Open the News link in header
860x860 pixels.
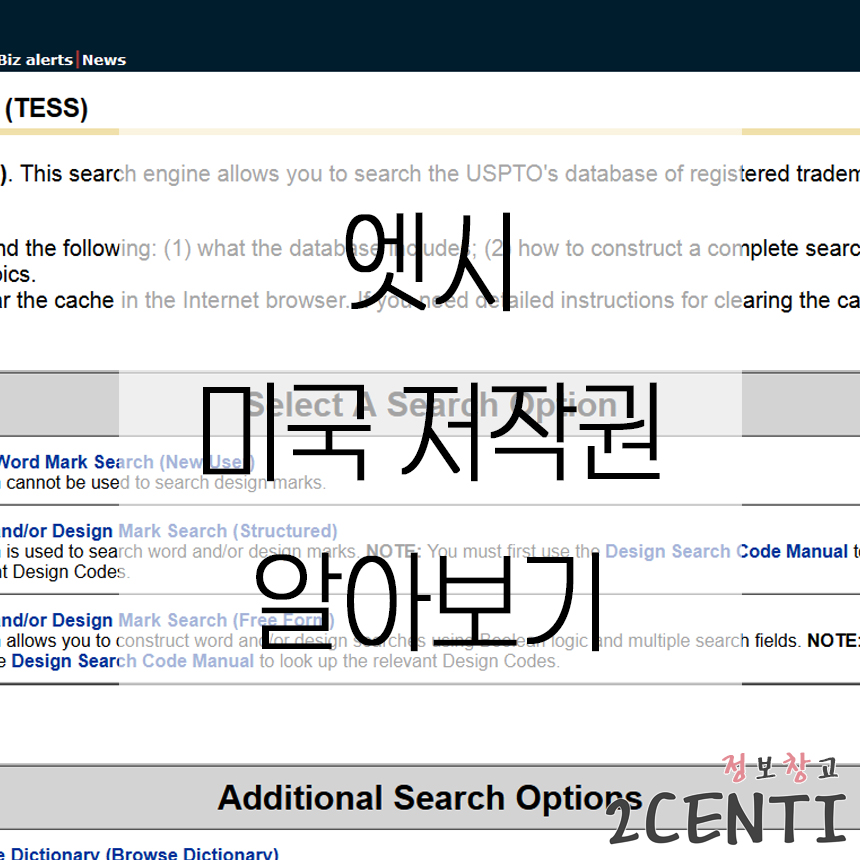(104, 60)
